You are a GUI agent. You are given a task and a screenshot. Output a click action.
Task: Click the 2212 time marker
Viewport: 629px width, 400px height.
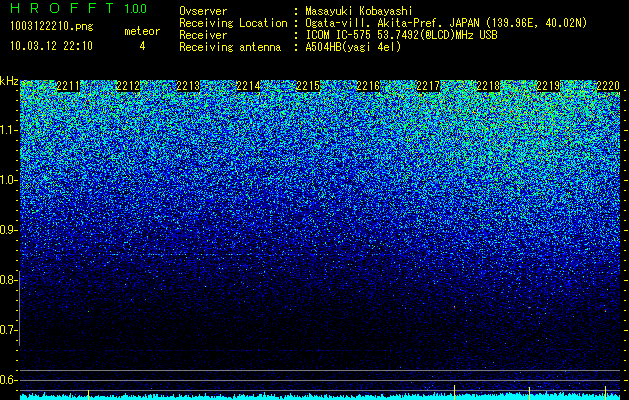click(128, 86)
